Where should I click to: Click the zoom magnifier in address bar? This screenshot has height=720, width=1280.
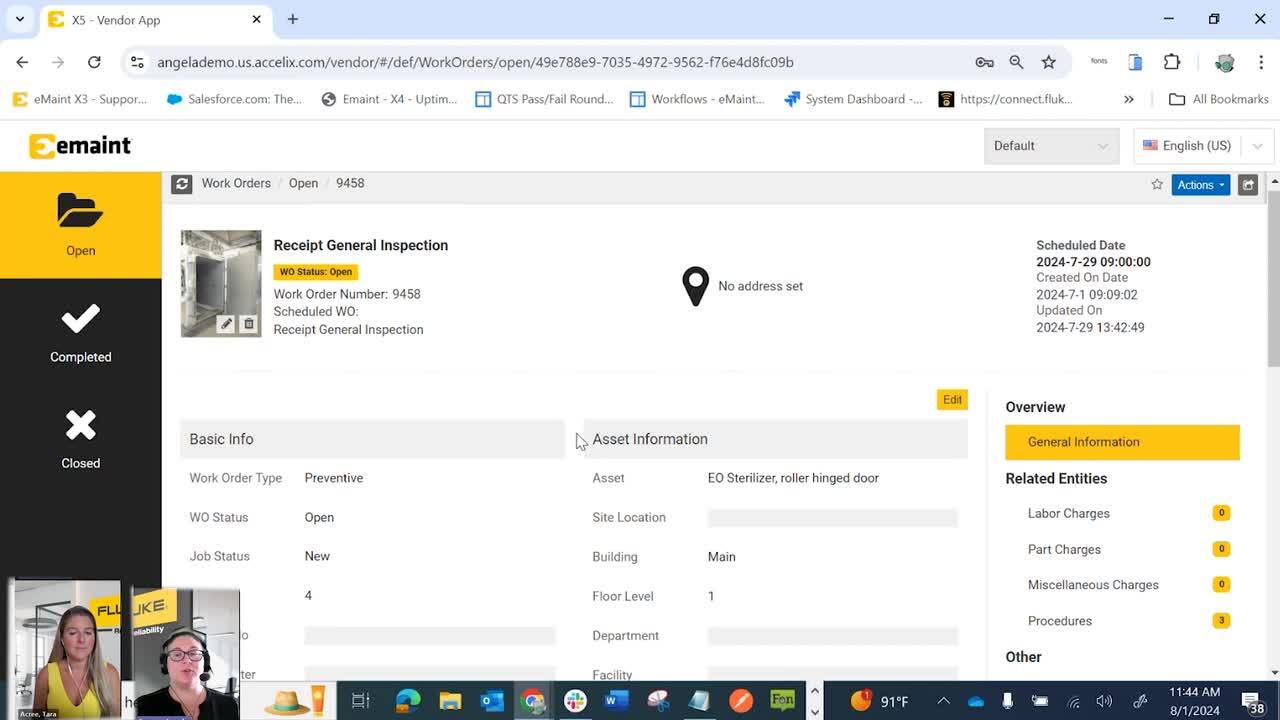(x=1016, y=62)
